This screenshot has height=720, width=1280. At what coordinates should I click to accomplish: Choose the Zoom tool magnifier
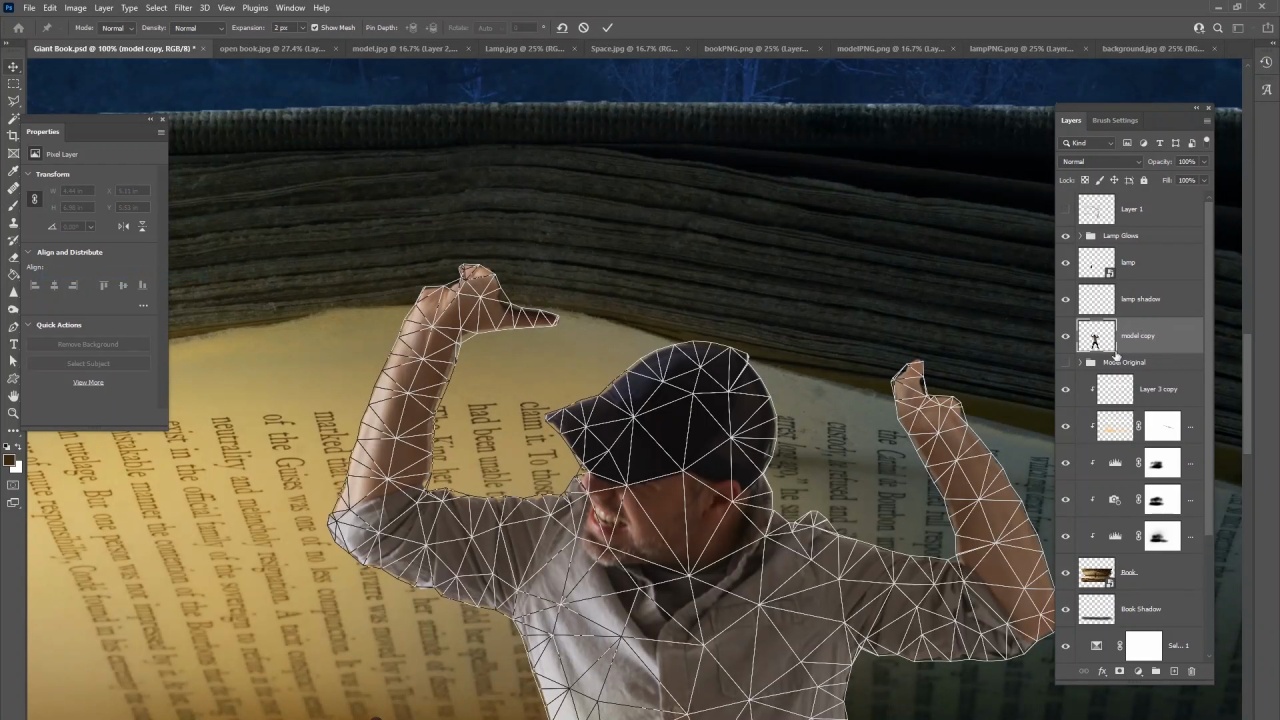pos(13,413)
